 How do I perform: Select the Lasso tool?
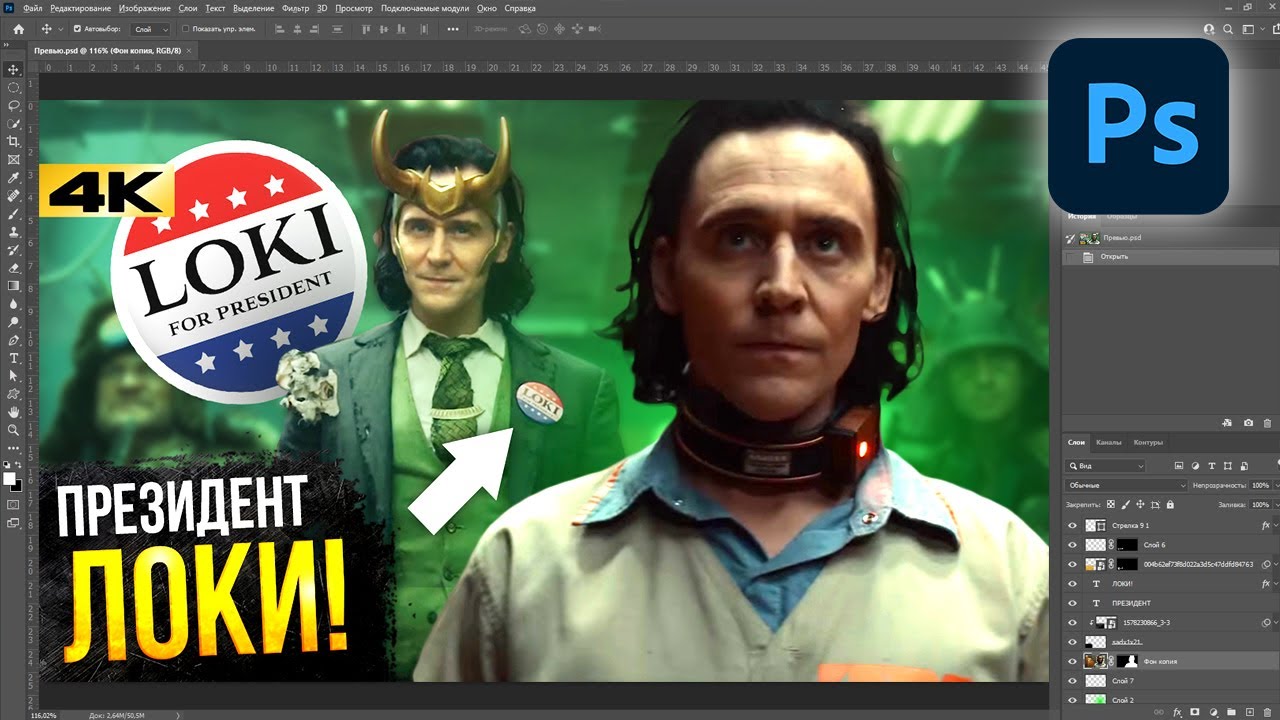point(14,105)
